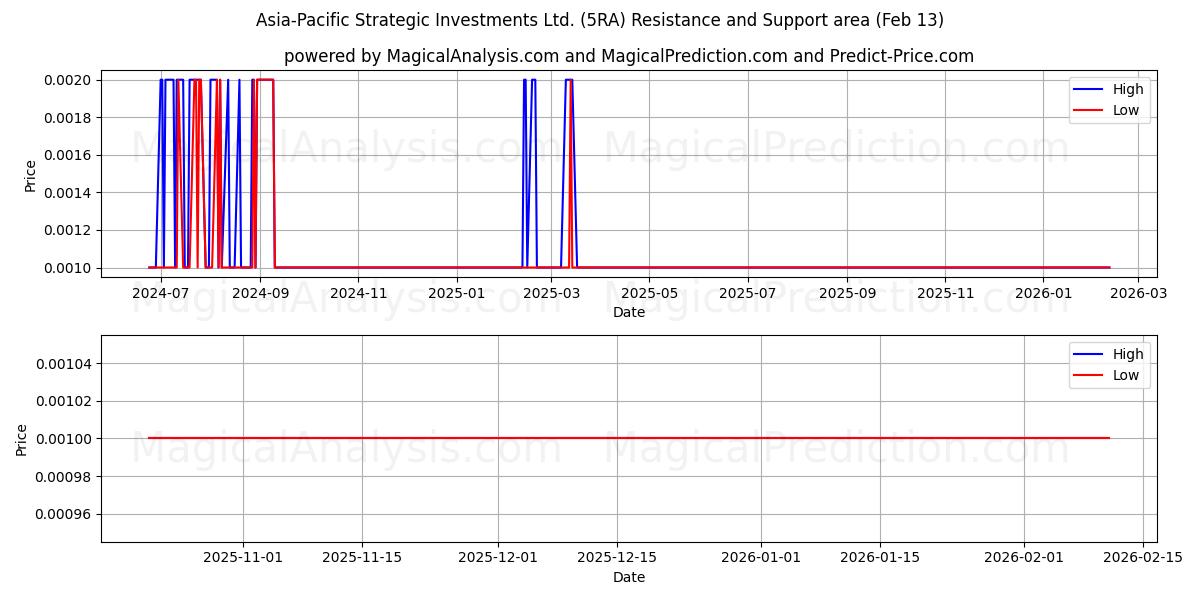Screen dimensions: 1200x600
Task: Click the 2025-07 date tick label
Action: click(747, 294)
